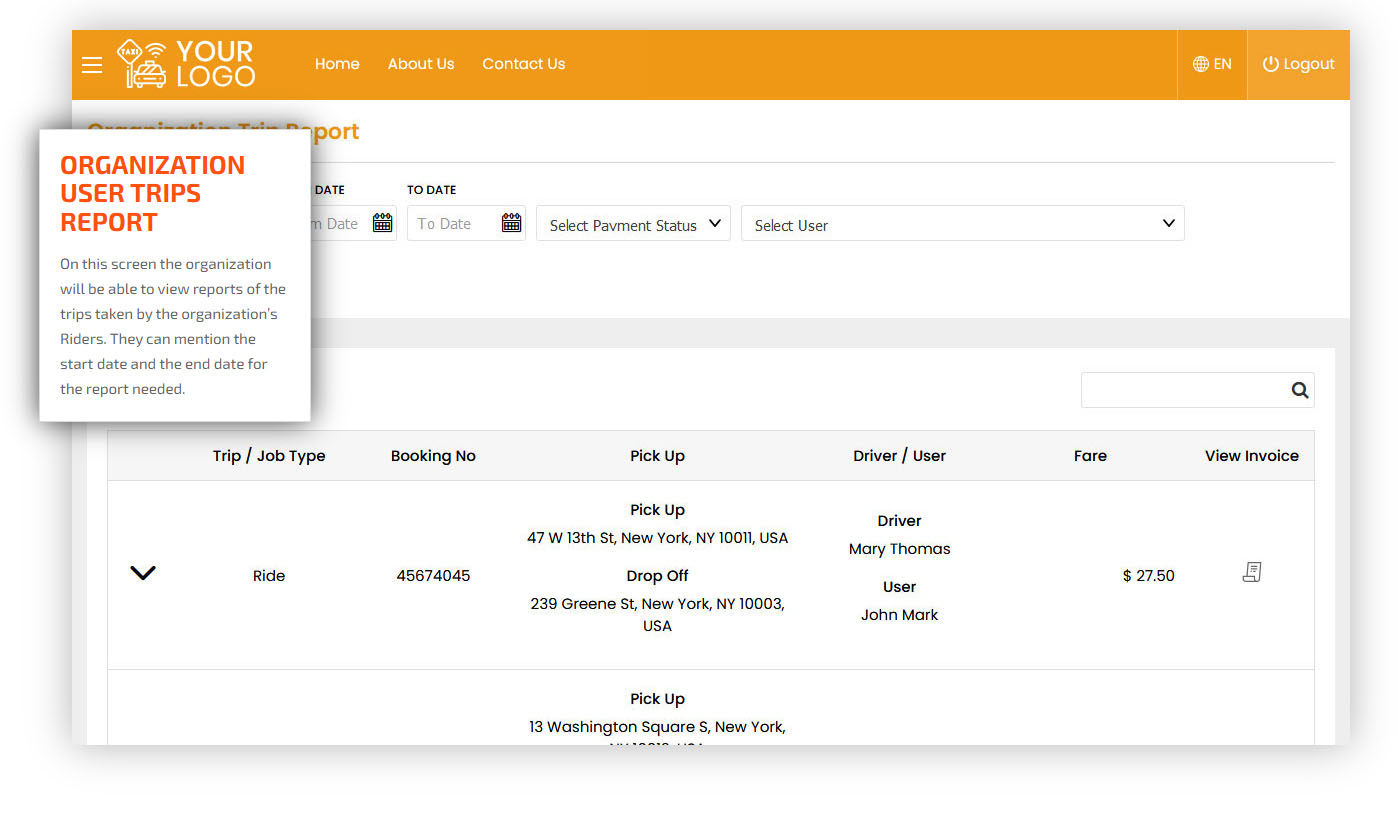Click pickup address 13 Washington Square S
1398x826 pixels.
[x=657, y=735]
